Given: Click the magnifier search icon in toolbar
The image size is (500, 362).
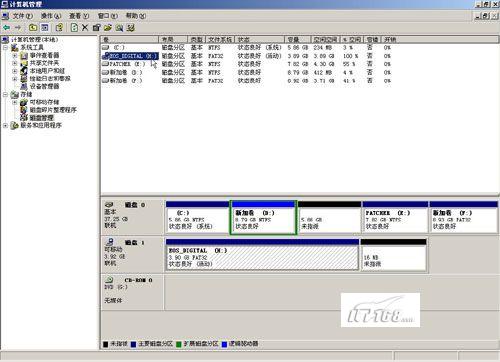Looking at the screenshot, I should click(119, 28).
